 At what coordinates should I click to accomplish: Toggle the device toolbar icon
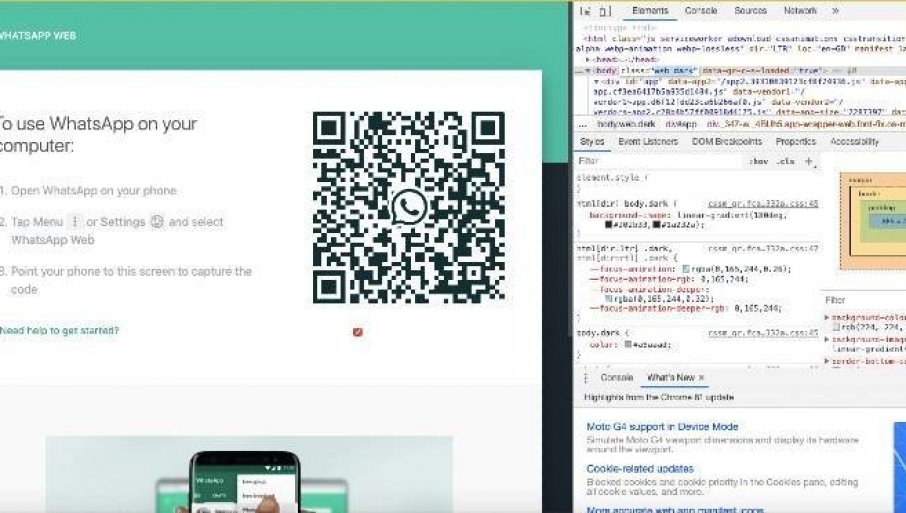[x=605, y=11]
